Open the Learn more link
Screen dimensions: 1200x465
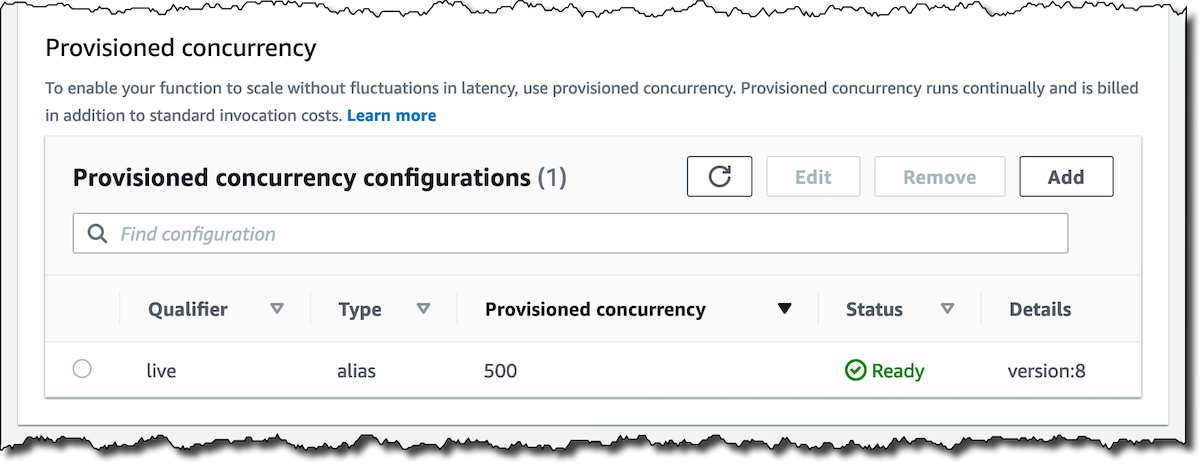391,115
